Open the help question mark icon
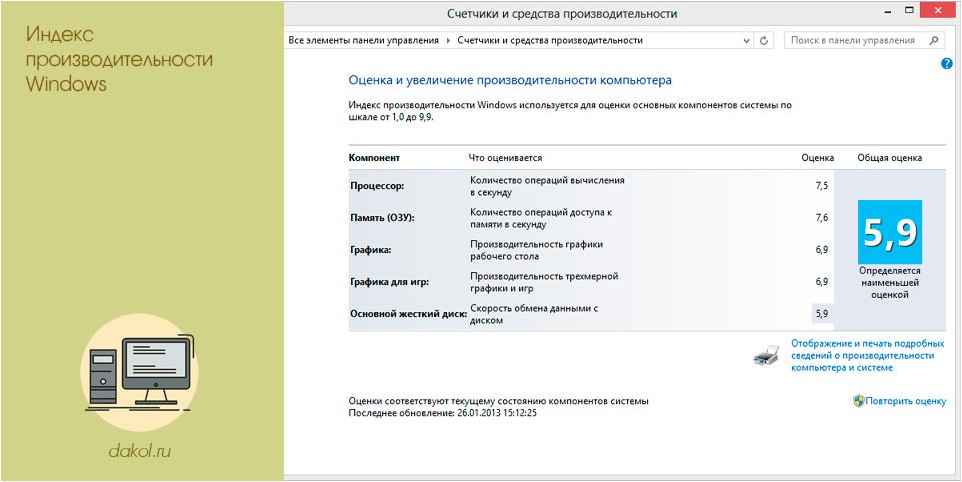The width and height of the screenshot is (962, 482). (947, 63)
